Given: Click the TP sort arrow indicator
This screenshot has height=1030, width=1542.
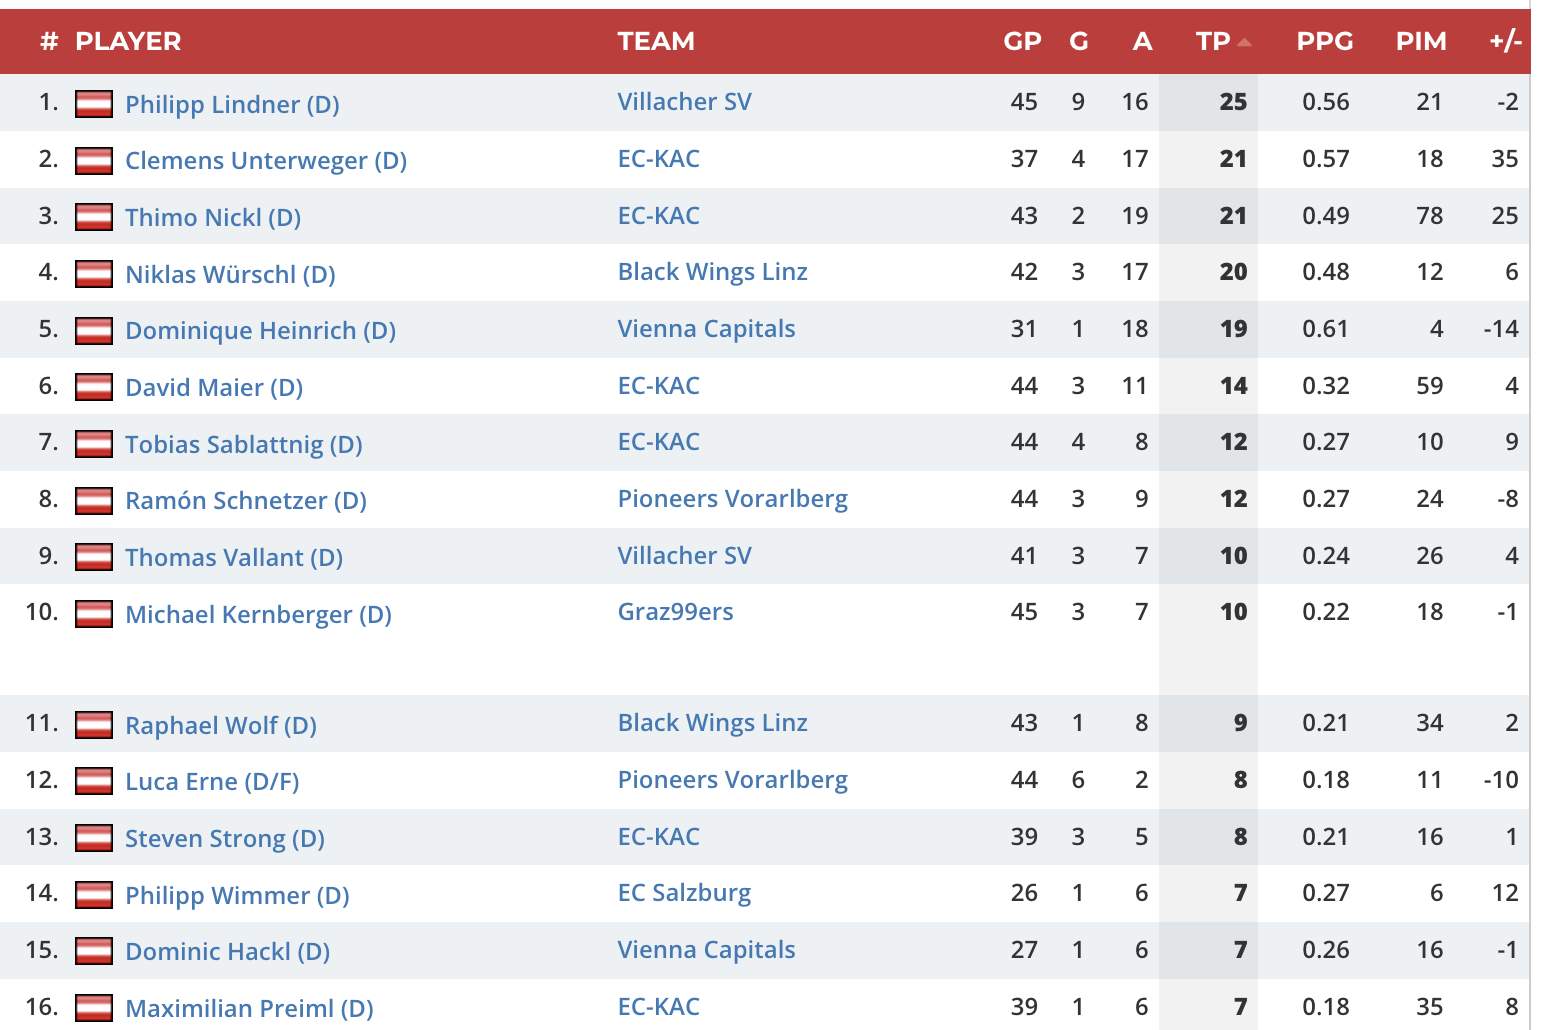Looking at the screenshot, I should point(1244,42).
